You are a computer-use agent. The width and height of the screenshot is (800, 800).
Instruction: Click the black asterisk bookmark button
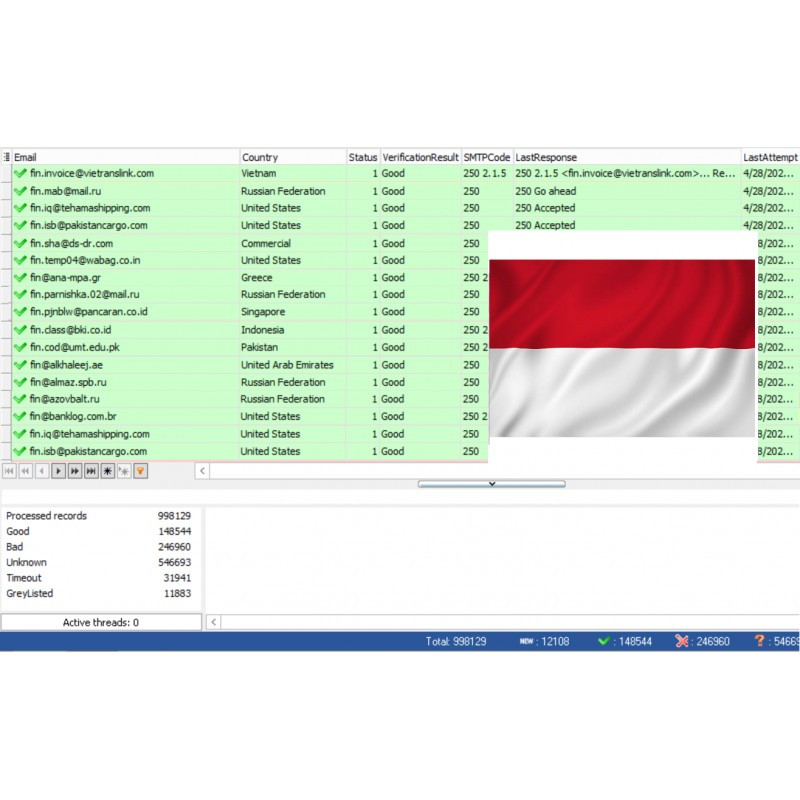click(x=107, y=470)
